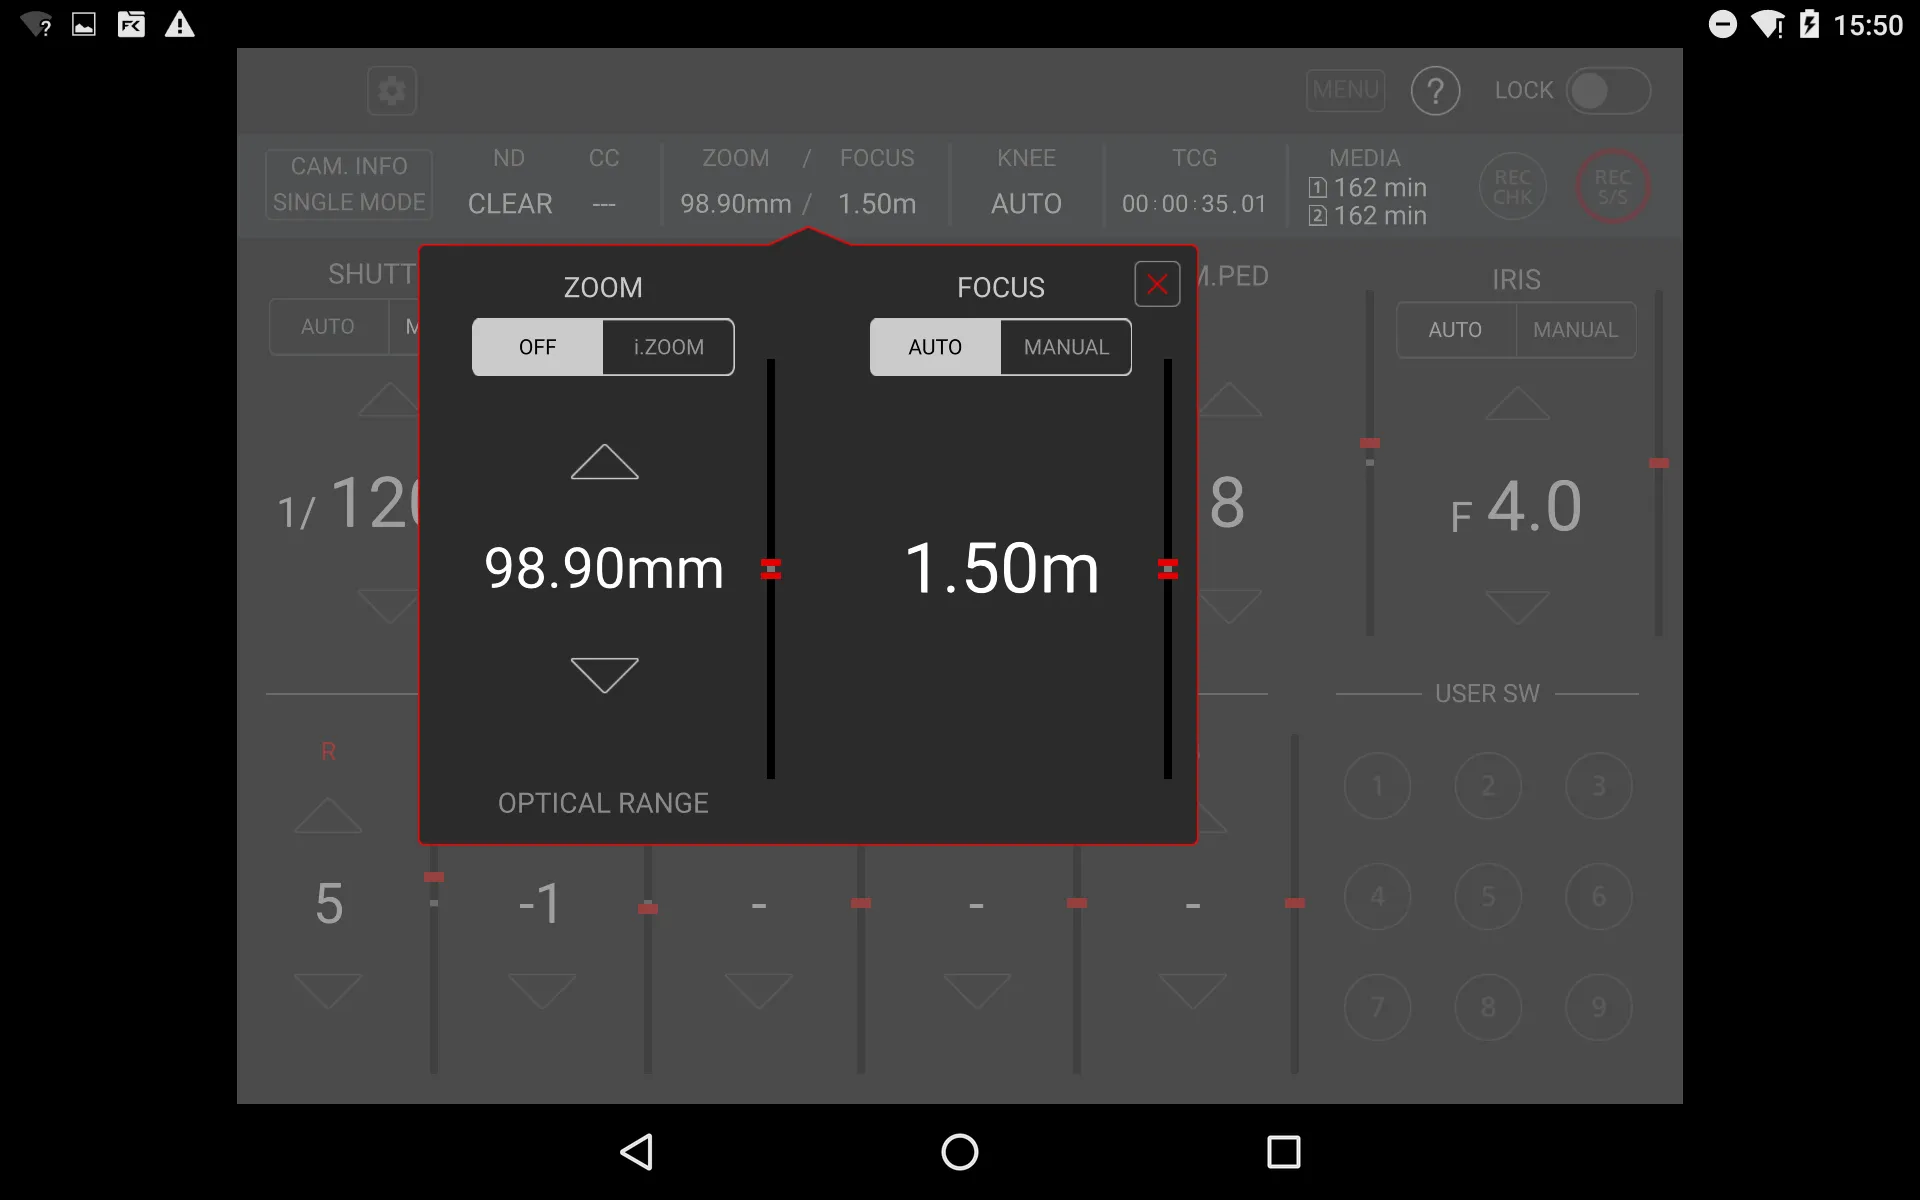Set shutter to AUTO
Viewport: 1920px width, 1200px height.
(328, 327)
